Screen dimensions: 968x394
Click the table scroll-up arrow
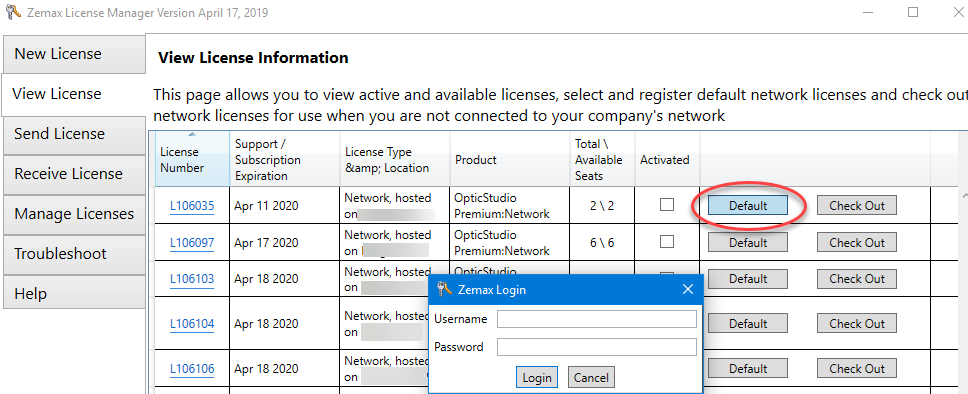click(x=964, y=195)
